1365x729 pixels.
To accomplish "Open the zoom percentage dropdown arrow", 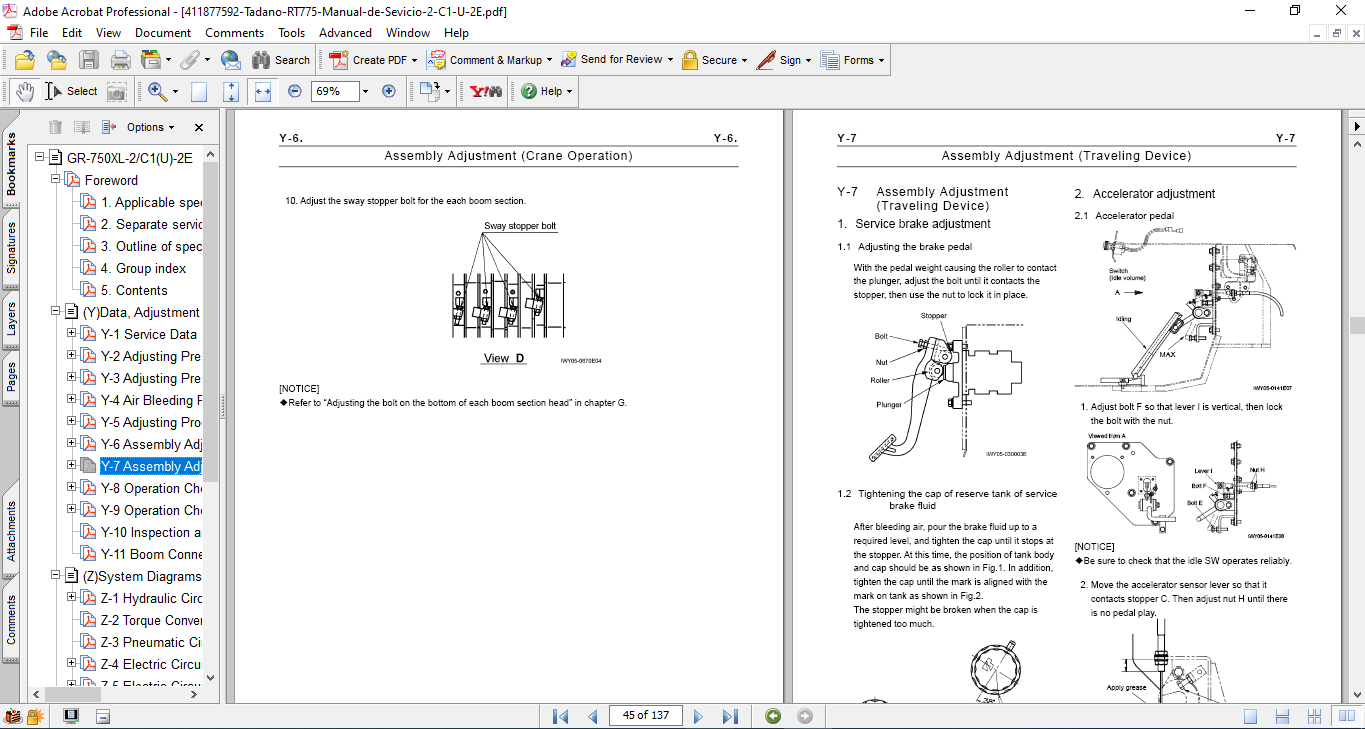I will point(365,91).
